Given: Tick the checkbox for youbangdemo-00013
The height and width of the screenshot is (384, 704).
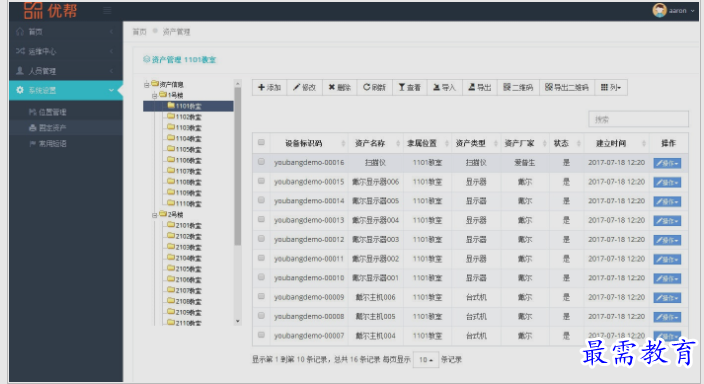Looking at the screenshot, I should pyautogui.click(x=261, y=220).
